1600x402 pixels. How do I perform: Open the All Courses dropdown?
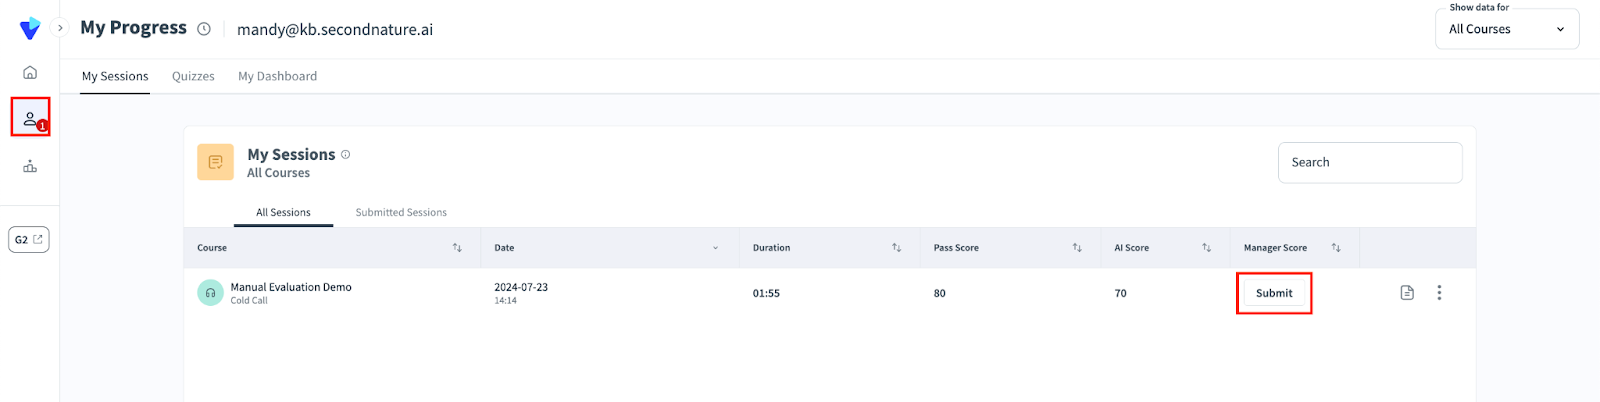pos(1506,29)
